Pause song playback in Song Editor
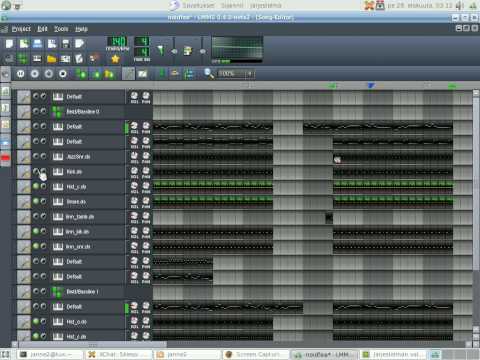Image resolution: width=480 pixels, height=360 pixels. [20, 74]
